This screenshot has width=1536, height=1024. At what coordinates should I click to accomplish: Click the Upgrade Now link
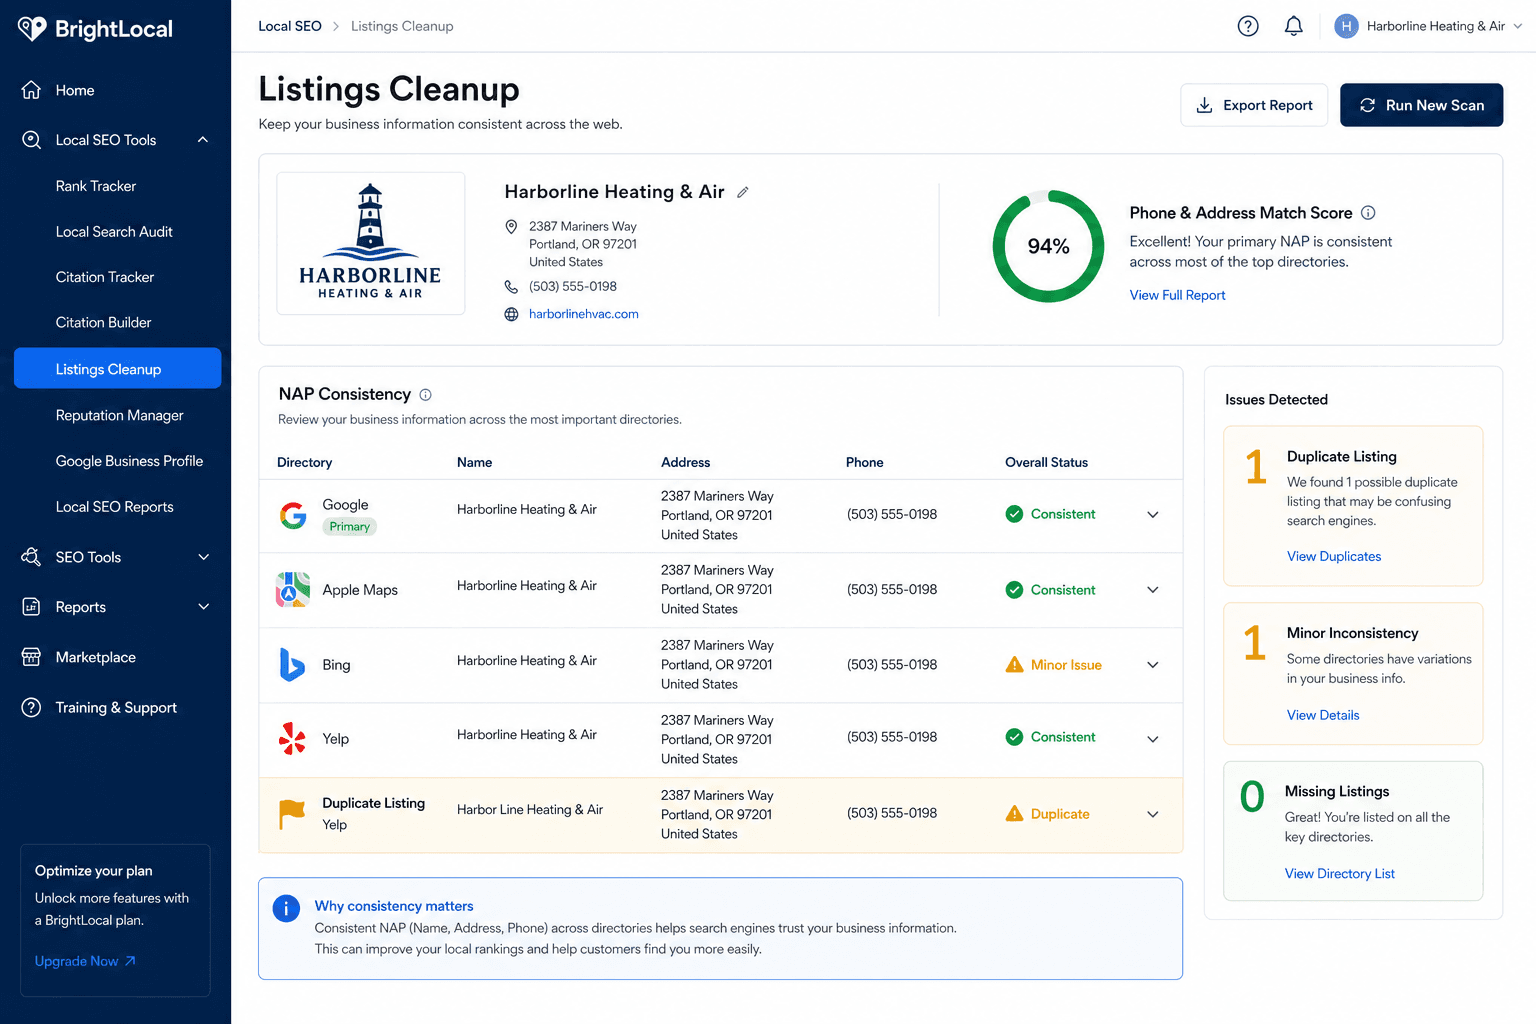pos(85,961)
